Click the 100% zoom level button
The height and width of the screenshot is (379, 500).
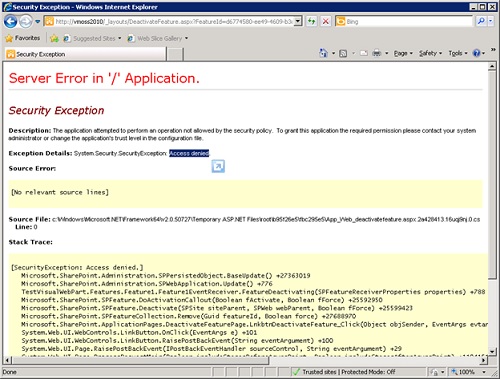click(x=463, y=372)
